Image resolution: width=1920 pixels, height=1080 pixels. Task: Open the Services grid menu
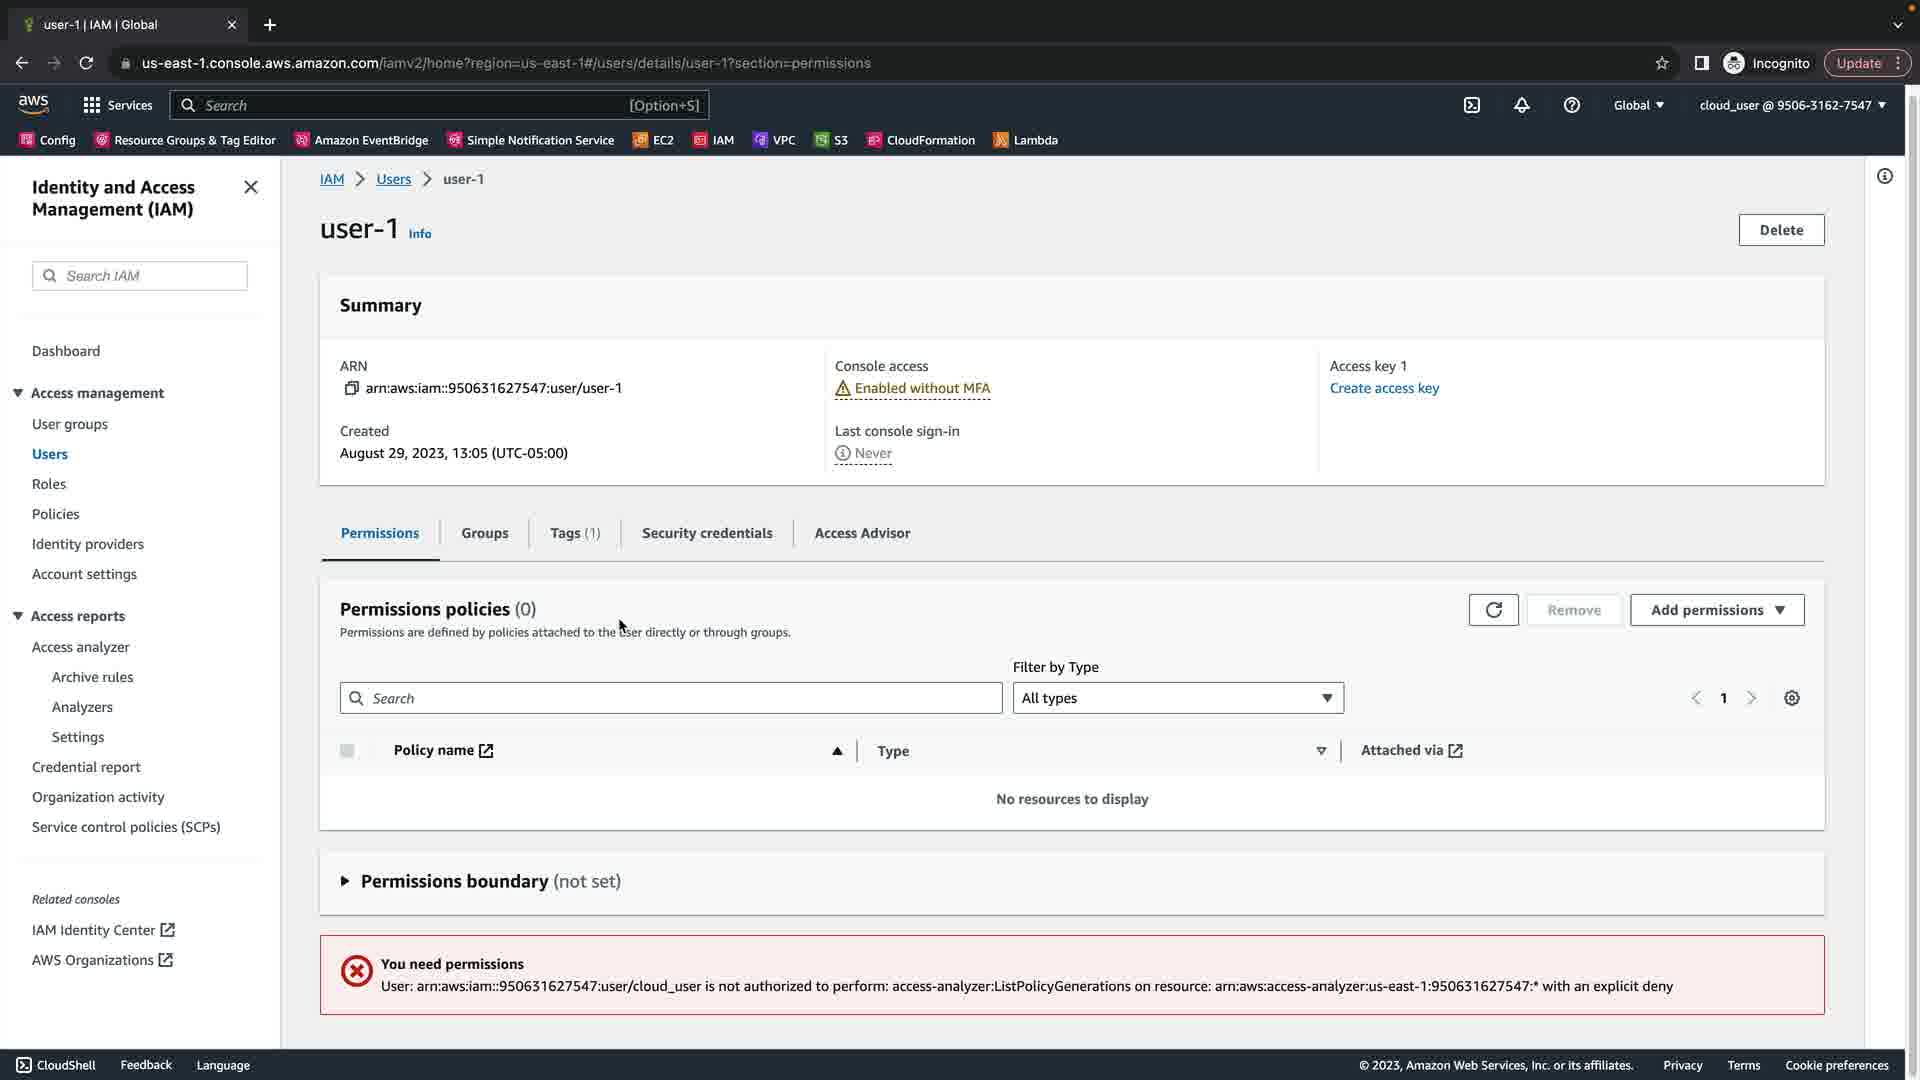[117, 105]
